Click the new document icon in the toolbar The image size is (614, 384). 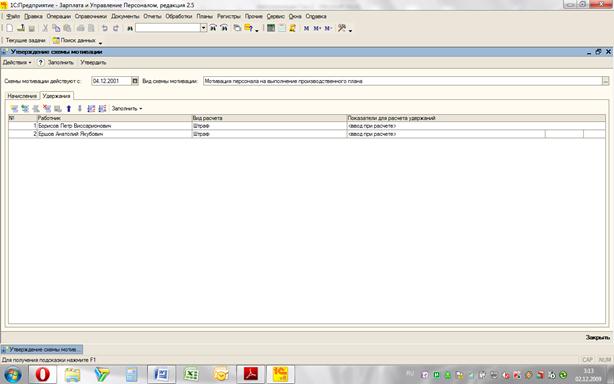[10, 28]
